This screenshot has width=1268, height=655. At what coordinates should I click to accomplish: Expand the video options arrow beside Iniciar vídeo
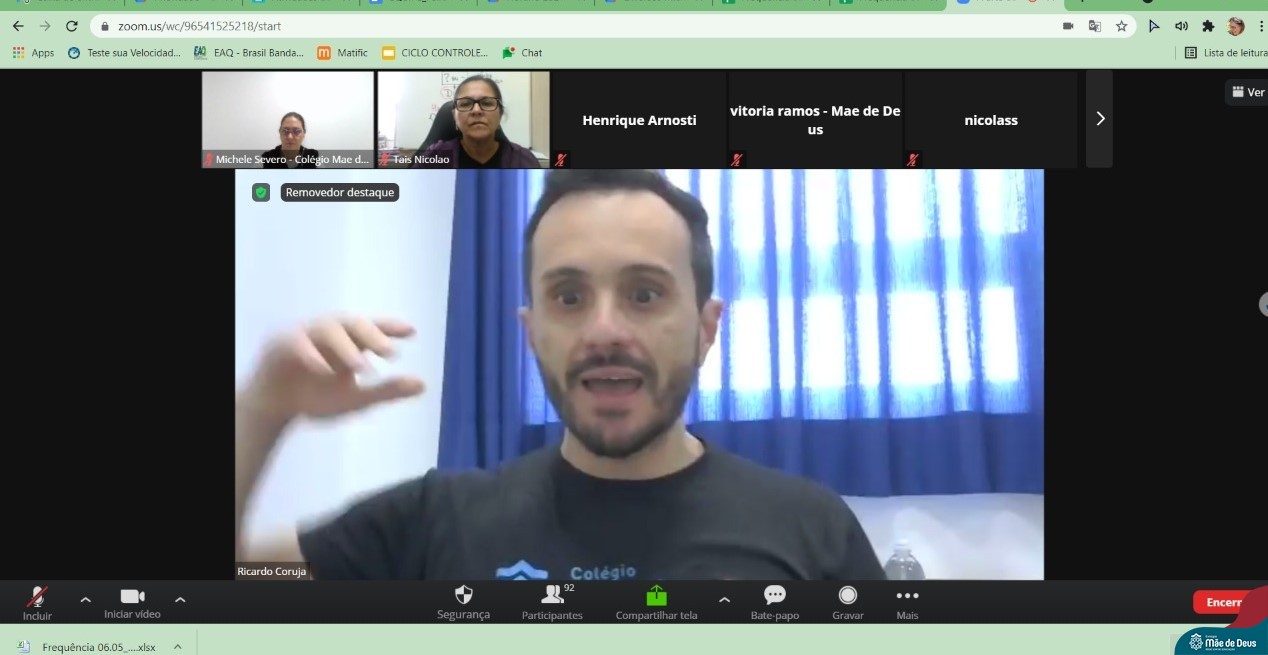[x=180, y=600]
